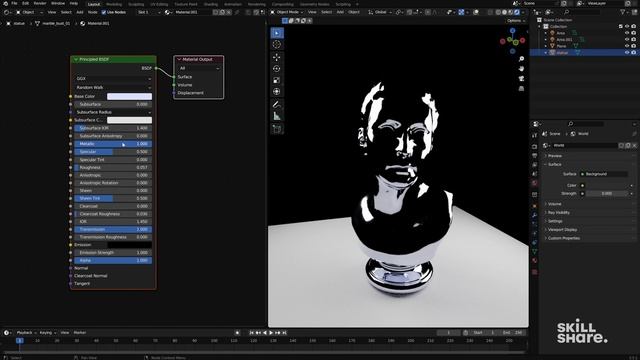Click the viewport zoom magnifier icon
640x360 pixels.
point(521,59)
